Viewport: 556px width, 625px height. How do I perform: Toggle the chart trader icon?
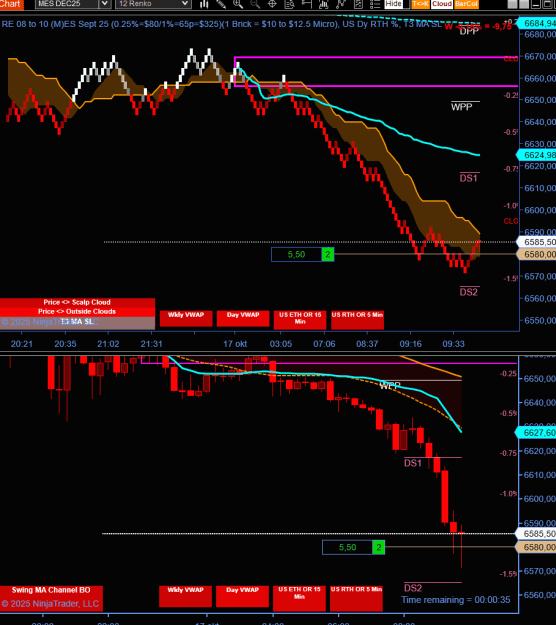[306, 4]
